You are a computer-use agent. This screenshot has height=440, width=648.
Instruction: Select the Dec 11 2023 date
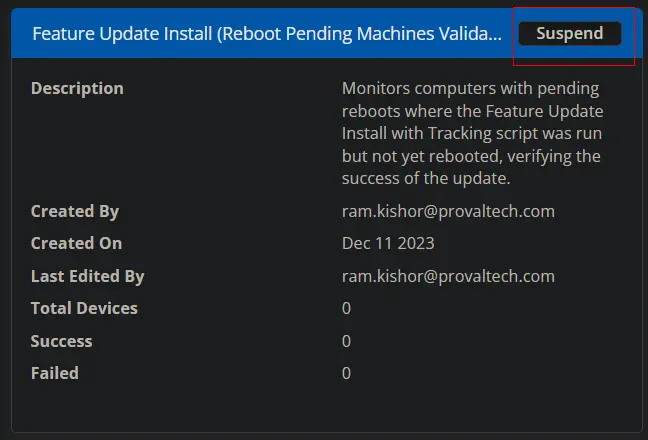(388, 243)
